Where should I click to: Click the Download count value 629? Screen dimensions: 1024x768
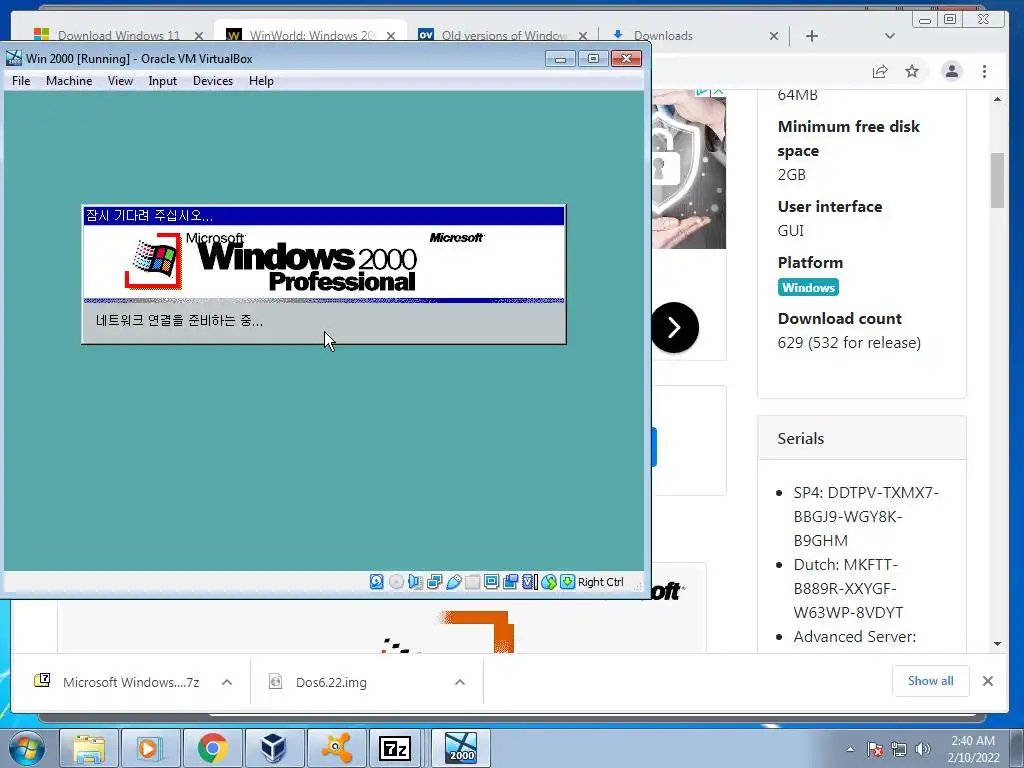849,343
